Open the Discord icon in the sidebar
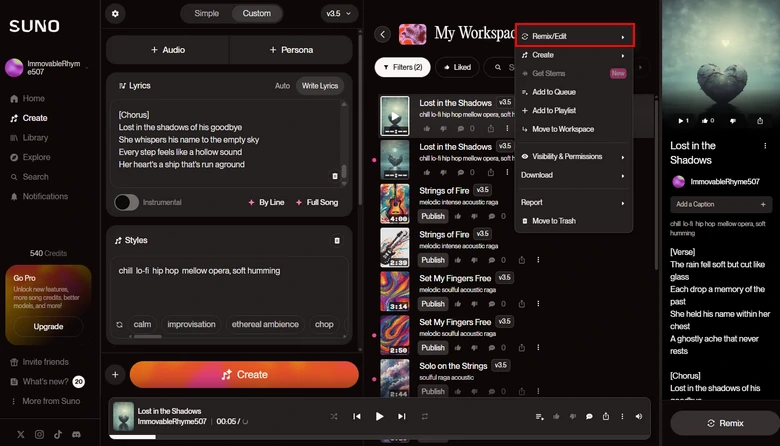This screenshot has height=446, width=780. pyautogui.click(x=76, y=434)
